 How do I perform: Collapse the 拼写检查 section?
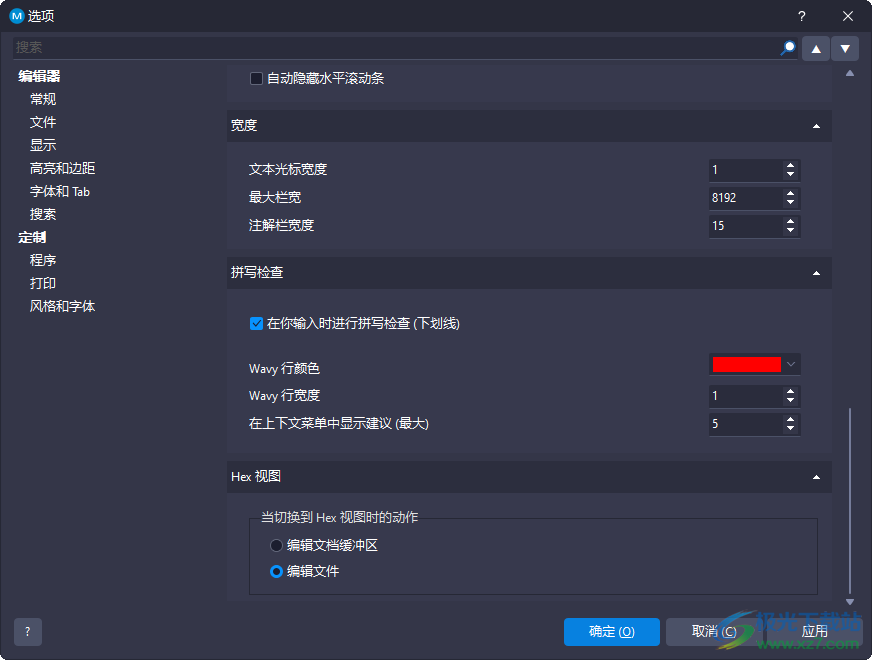[x=816, y=273]
